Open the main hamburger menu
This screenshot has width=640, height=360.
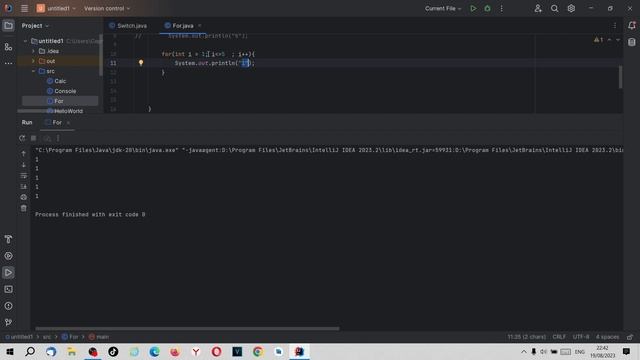[x=24, y=8]
